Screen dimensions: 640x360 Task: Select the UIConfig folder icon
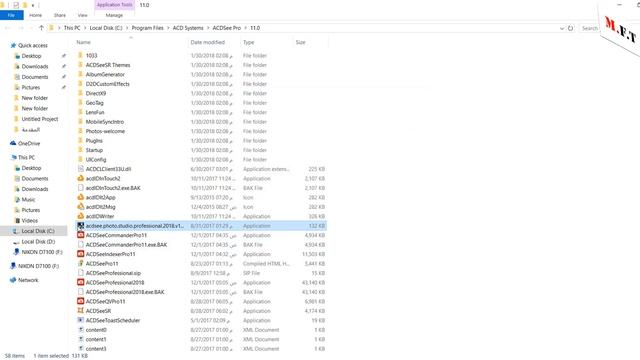pyautogui.click(x=80, y=160)
